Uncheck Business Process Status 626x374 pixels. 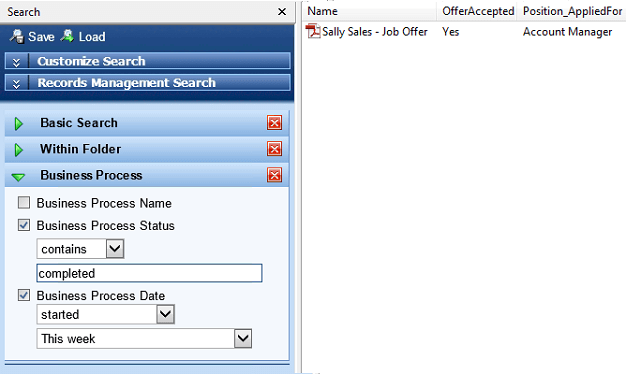pyautogui.click(x=24, y=225)
